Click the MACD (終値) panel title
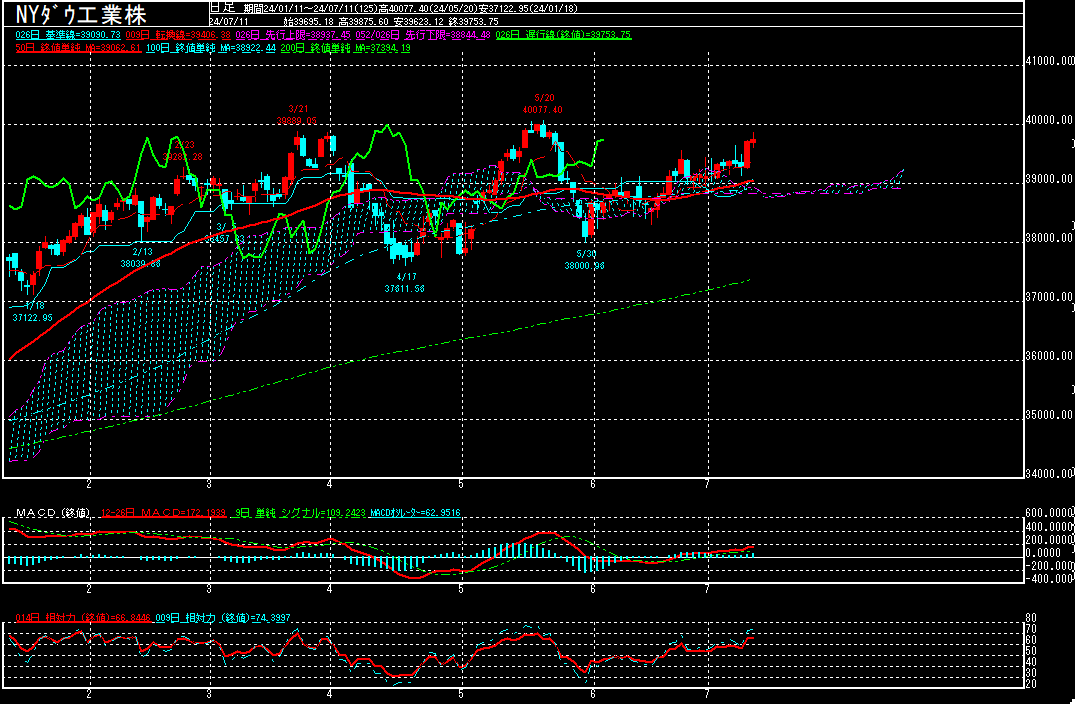Screen dimensions: 1076x704 pyautogui.click(x=53, y=513)
